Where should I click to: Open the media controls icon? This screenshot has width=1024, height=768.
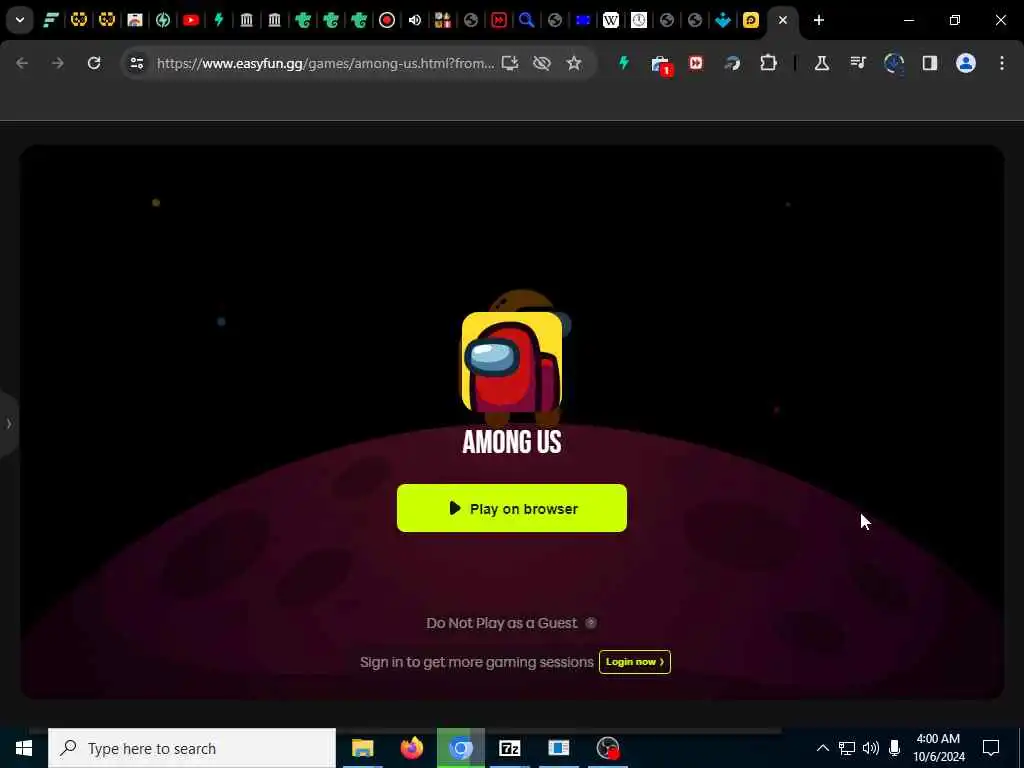pyautogui.click(x=857, y=63)
